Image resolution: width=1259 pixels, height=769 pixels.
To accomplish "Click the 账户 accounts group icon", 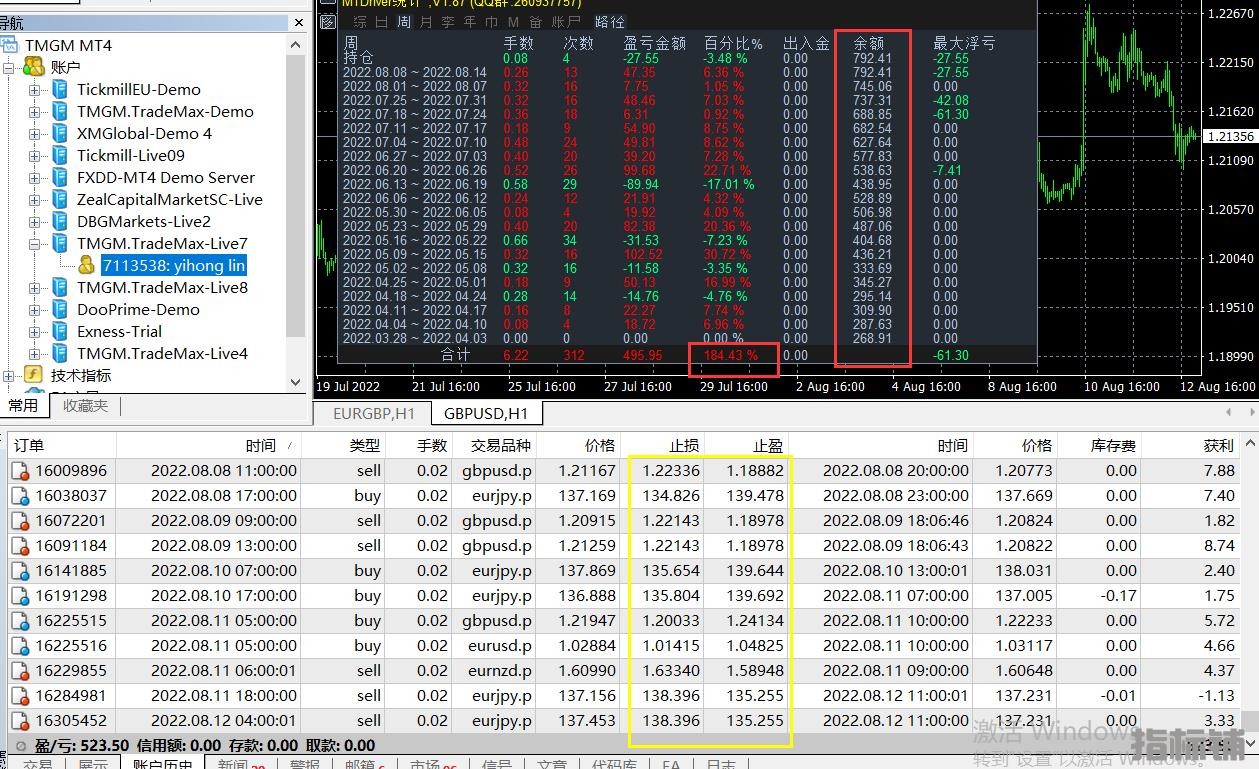I will pyautogui.click(x=33, y=67).
